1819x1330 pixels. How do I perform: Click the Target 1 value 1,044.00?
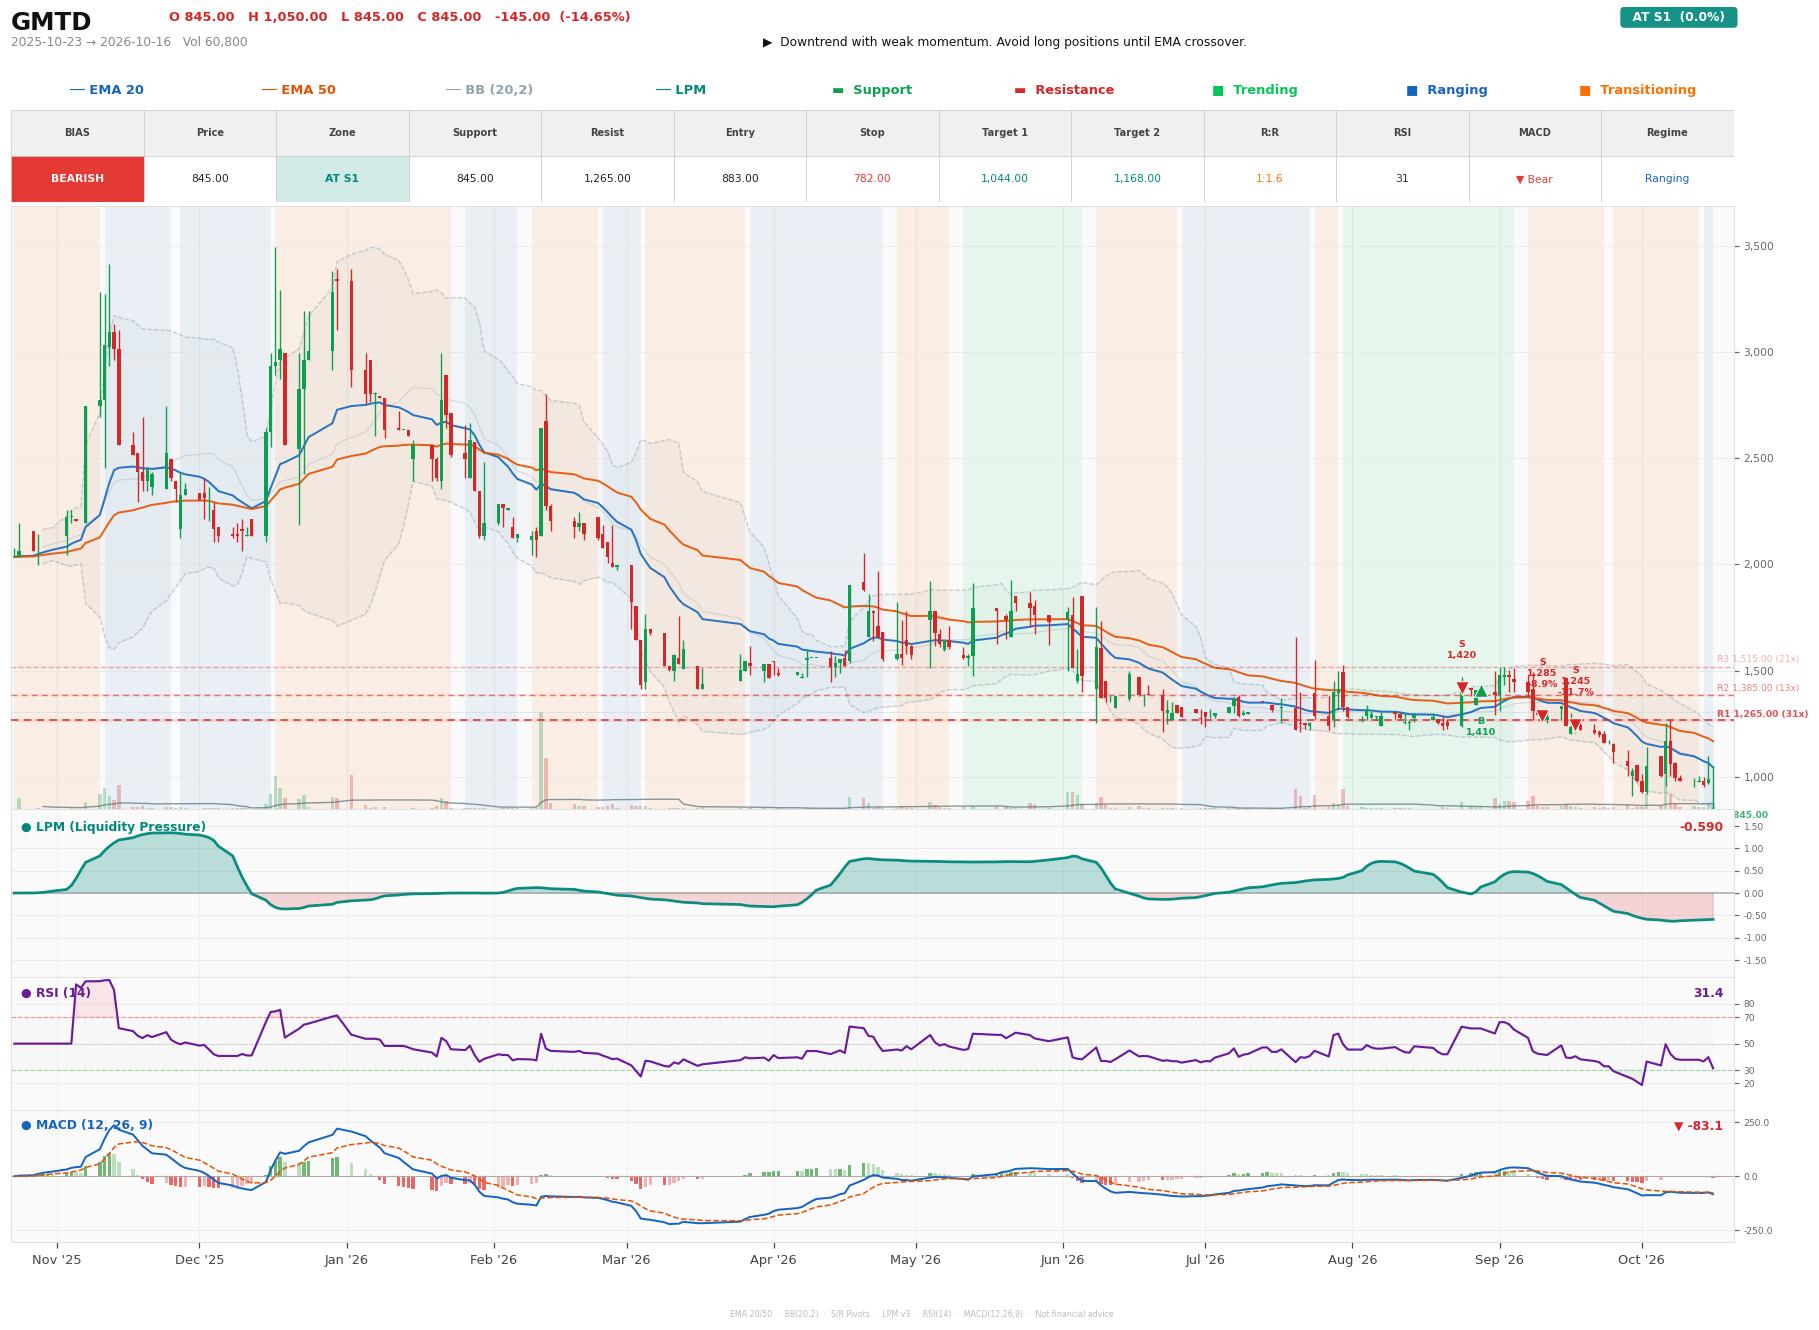(x=1004, y=179)
